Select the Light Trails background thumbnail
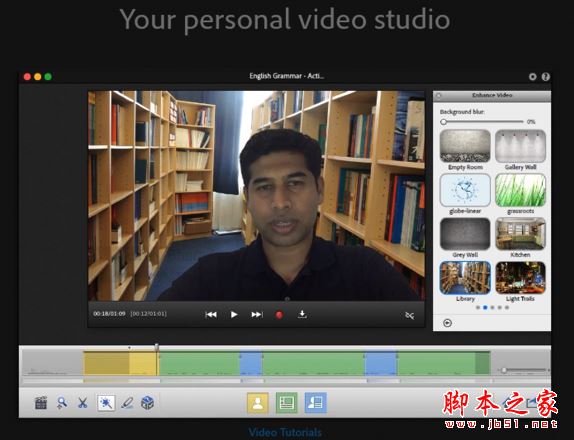This screenshot has width=574, height=440. click(x=520, y=278)
